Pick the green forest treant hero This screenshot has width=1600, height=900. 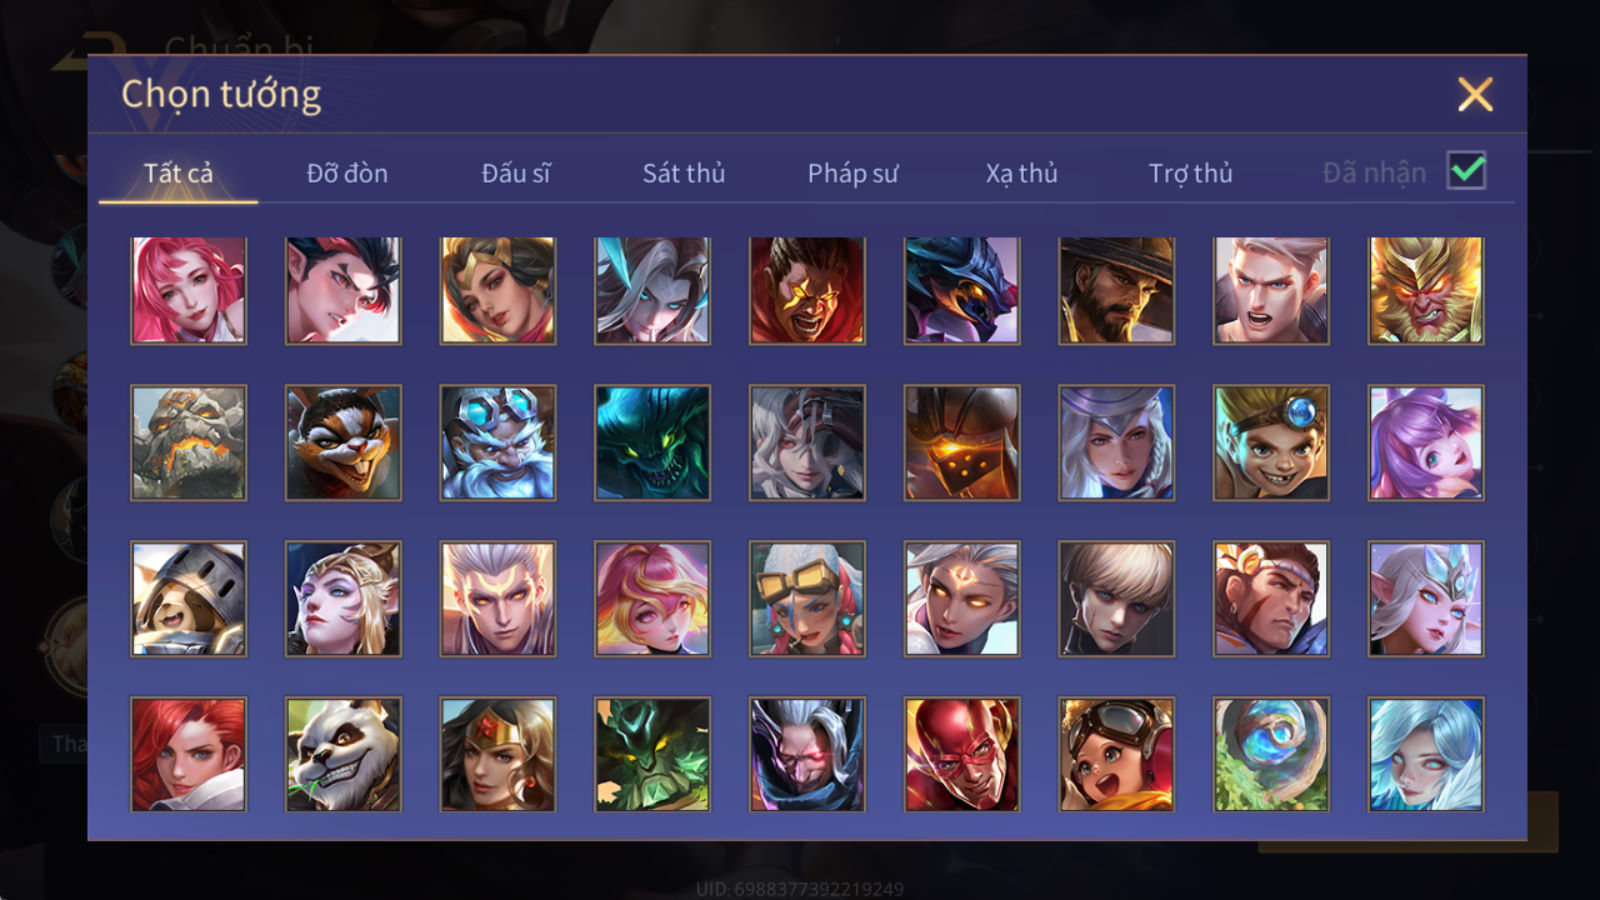652,754
